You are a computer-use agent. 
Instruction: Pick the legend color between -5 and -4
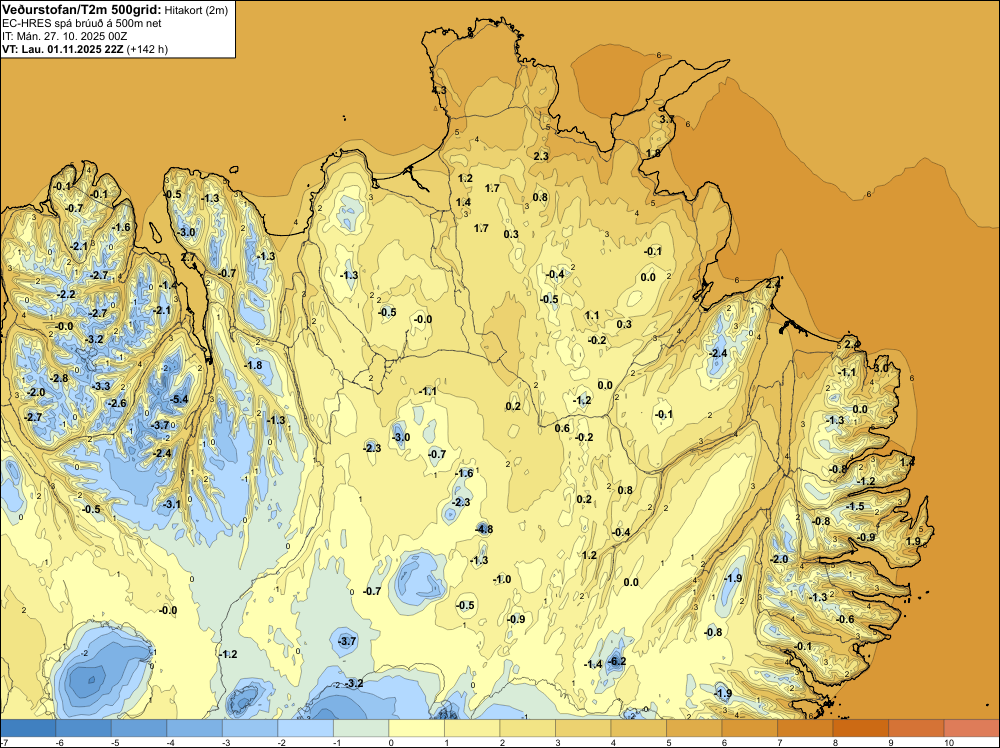139,728
